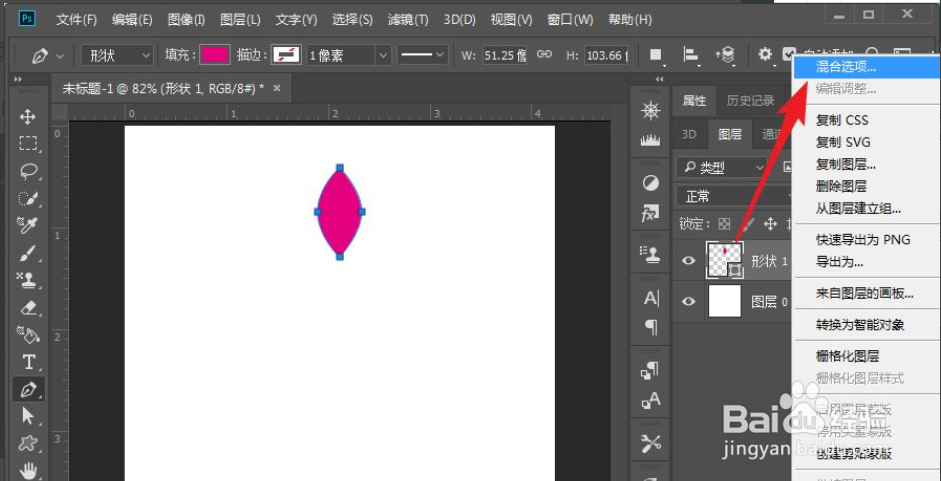
Task: Open the 文件(F) menu
Action: pos(76,20)
